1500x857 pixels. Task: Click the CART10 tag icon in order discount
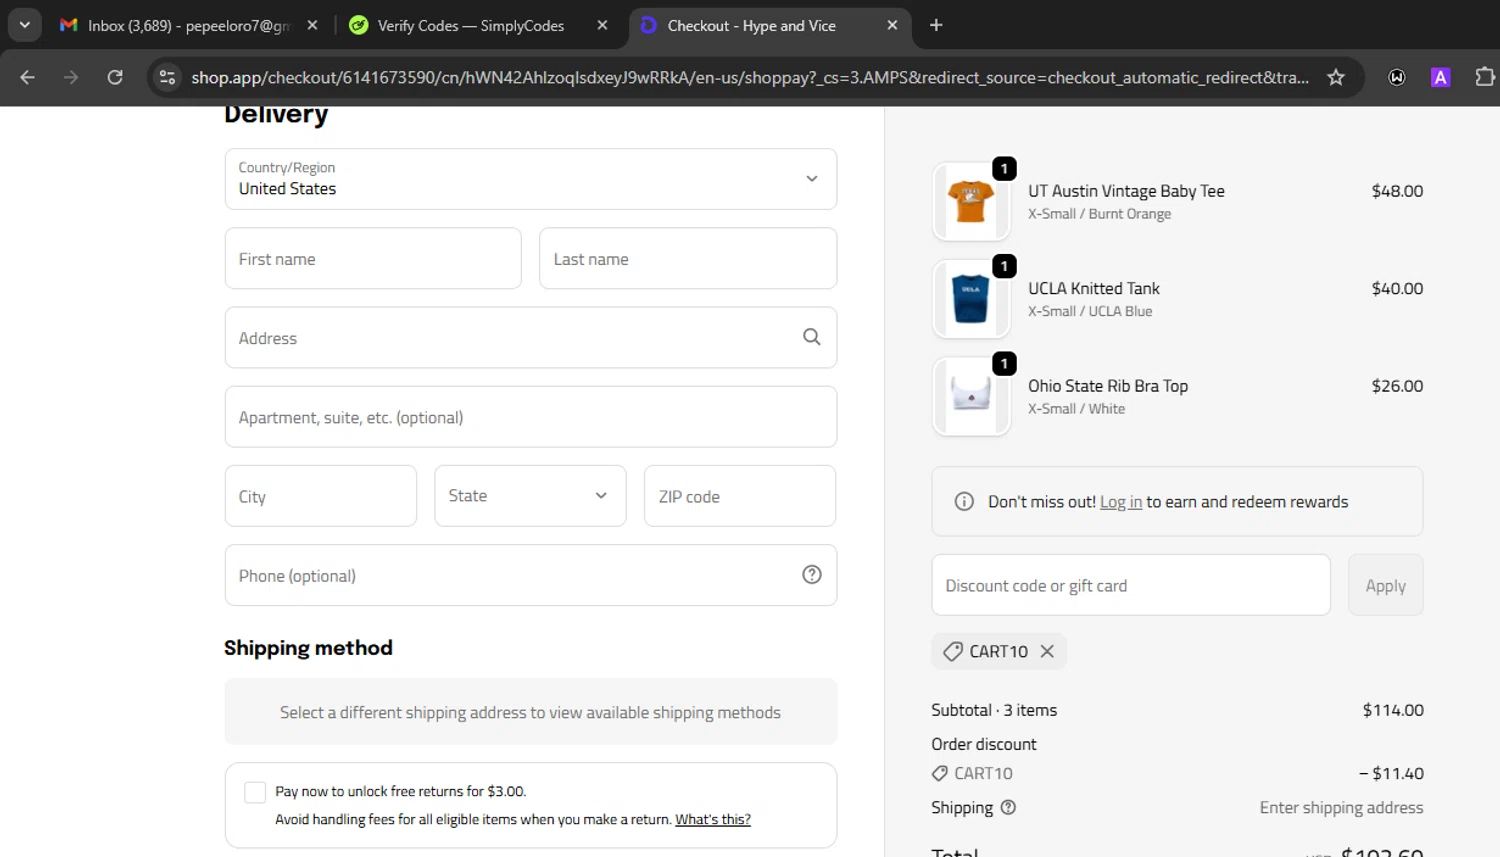click(939, 773)
